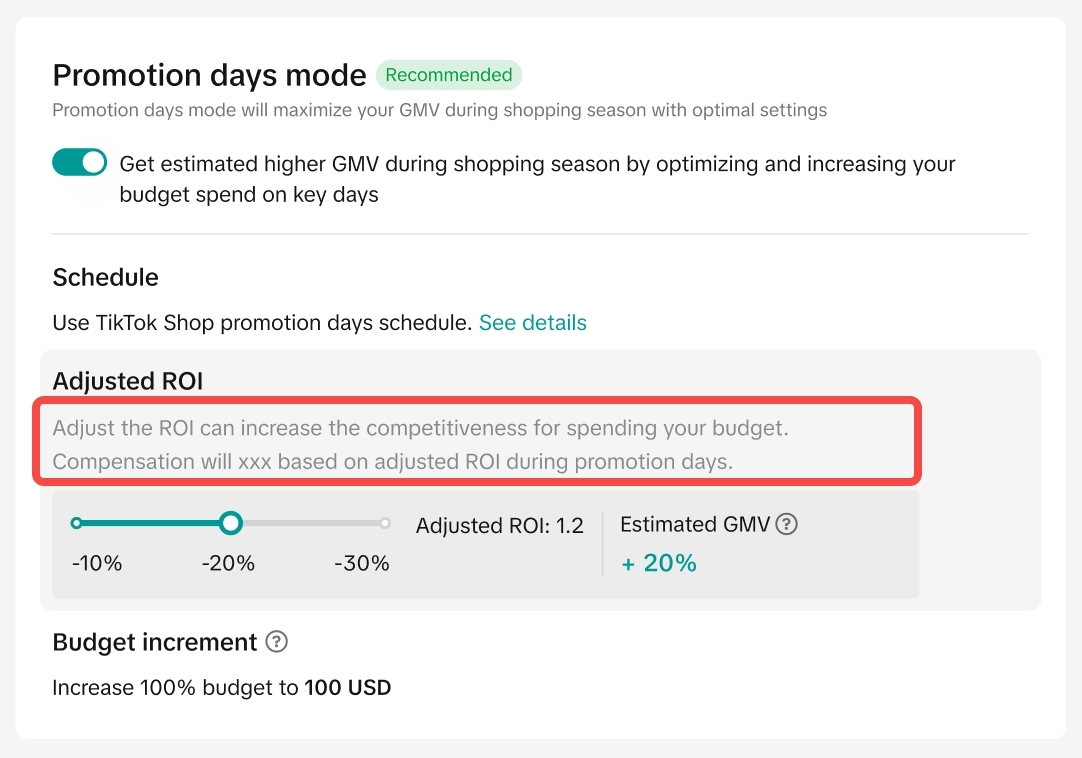Click the -10% label under the slider
This screenshot has height=758, width=1082.
[x=97, y=563]
